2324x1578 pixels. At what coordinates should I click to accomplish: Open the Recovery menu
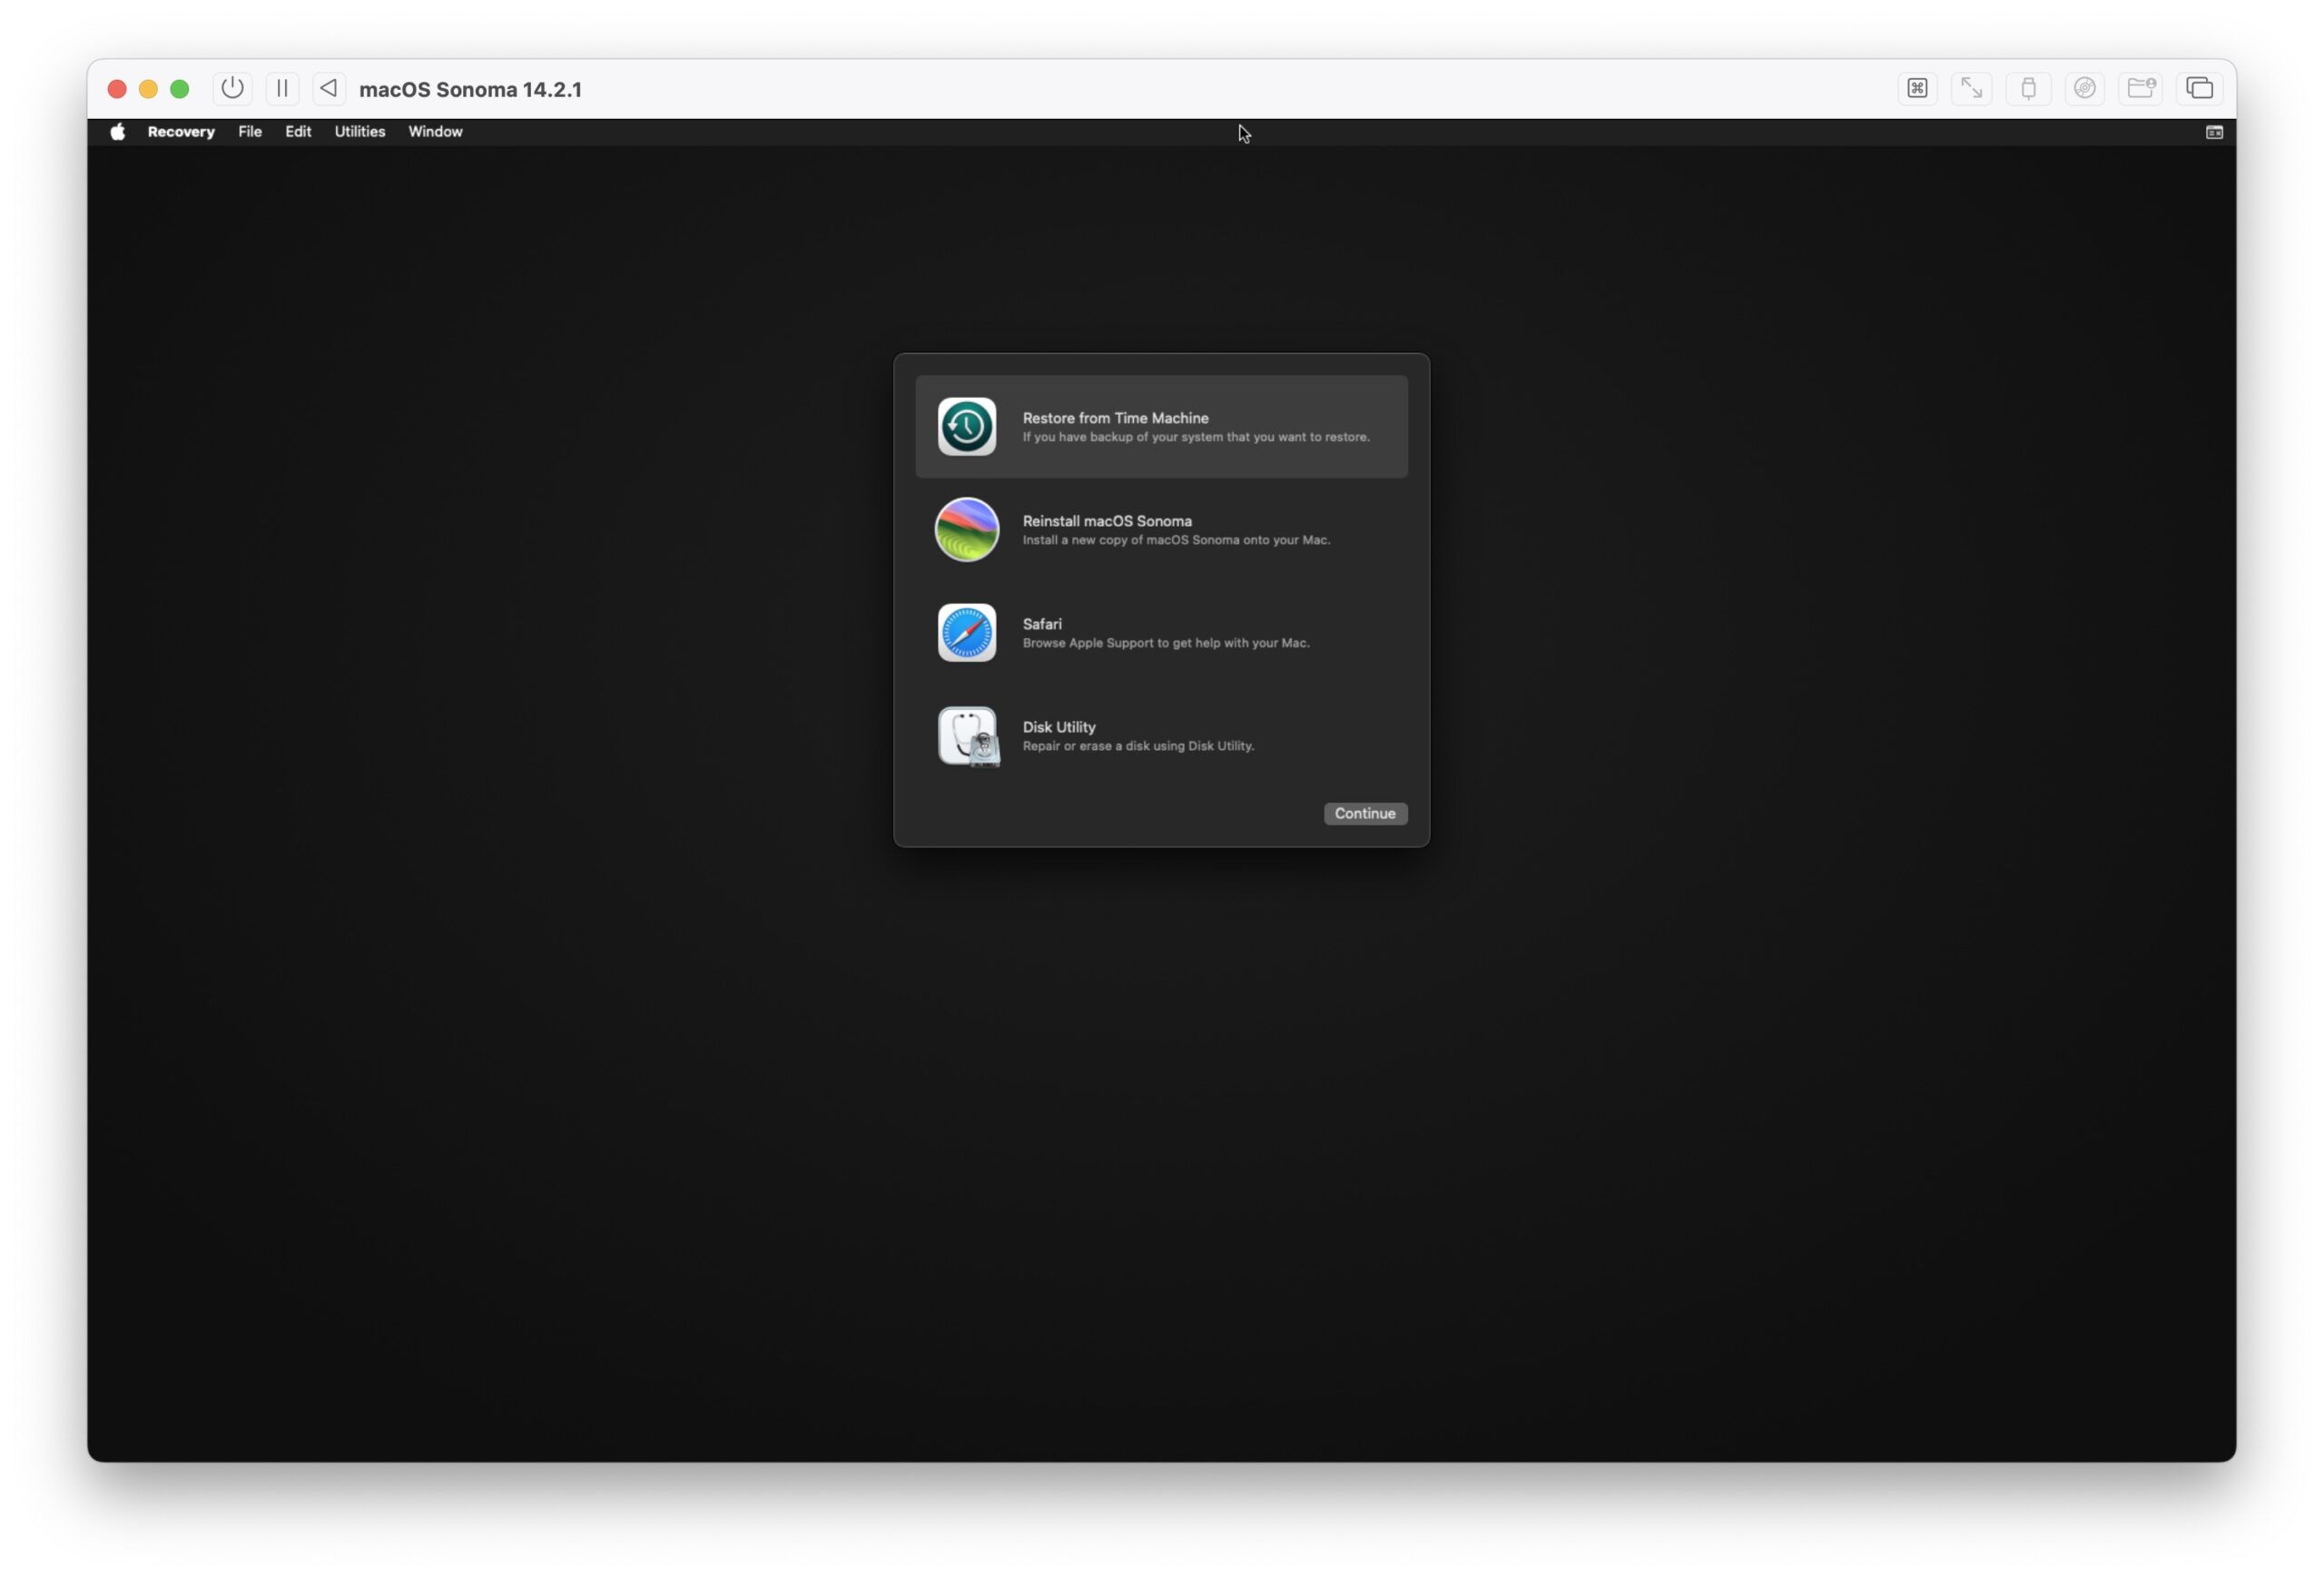[x=181, y=131]
